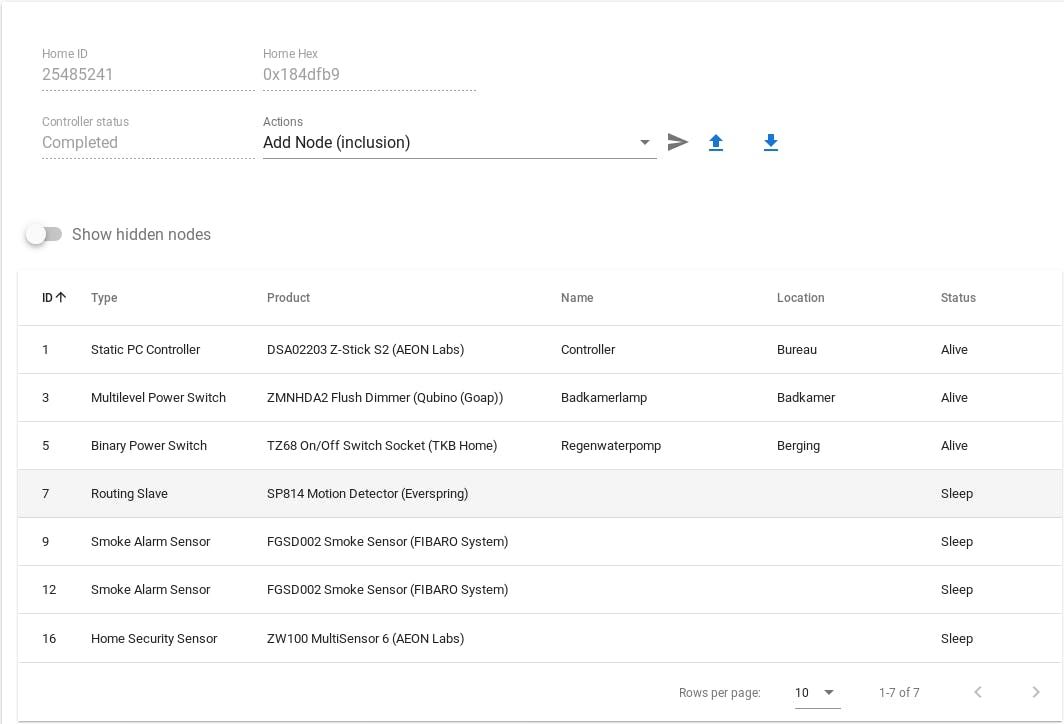This screenshot has height=724, width=1064.
Task: Sort by the Location column header
Action: pos(800,298)
